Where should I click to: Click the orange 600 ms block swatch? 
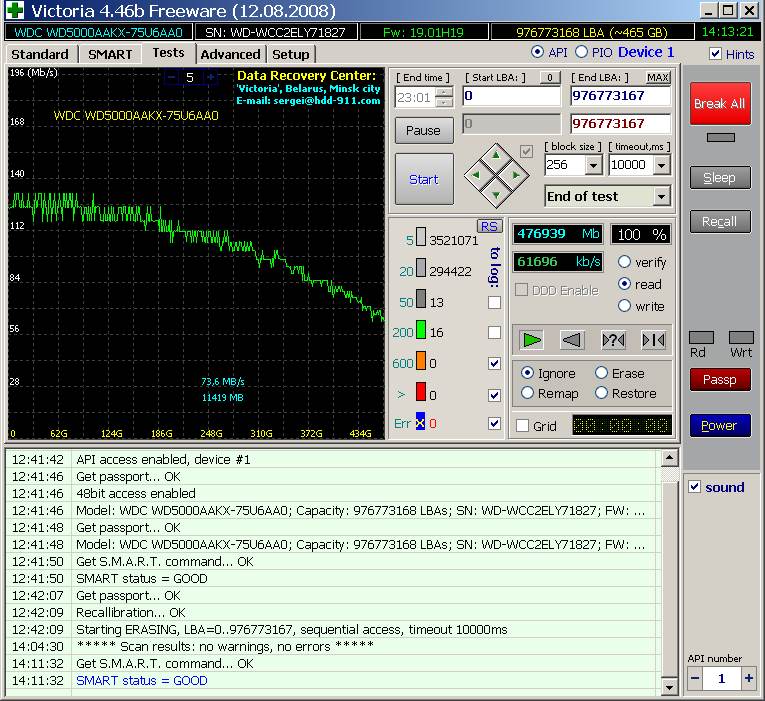pos(421,361)
